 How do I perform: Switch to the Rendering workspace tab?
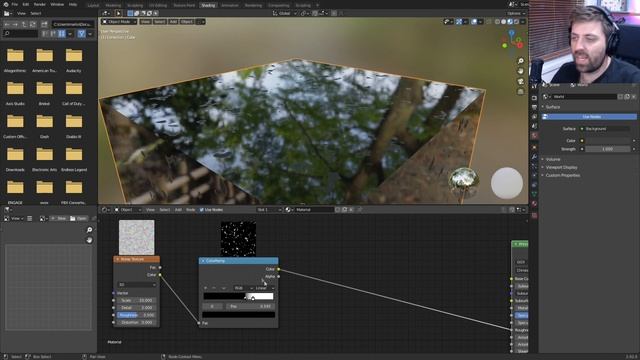point(253,5)
